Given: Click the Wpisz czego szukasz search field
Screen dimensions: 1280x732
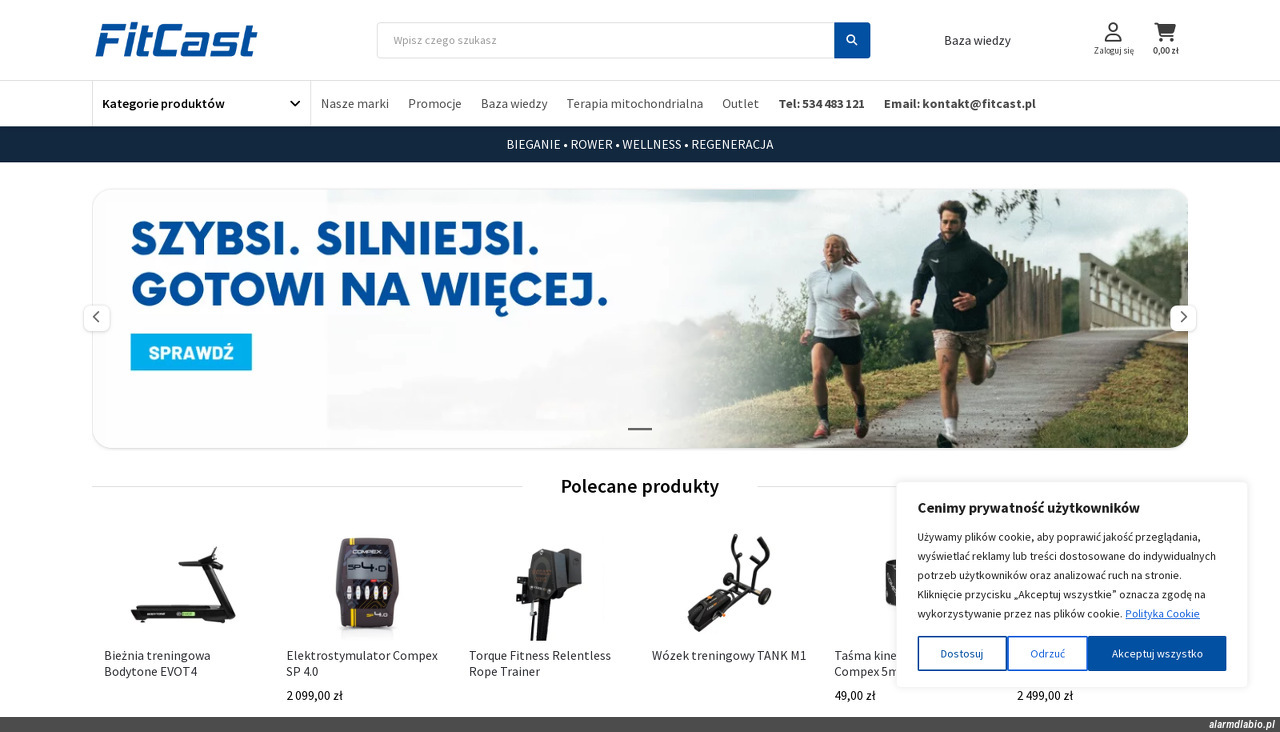Looking at the screenshot, I should coord(606,40).
